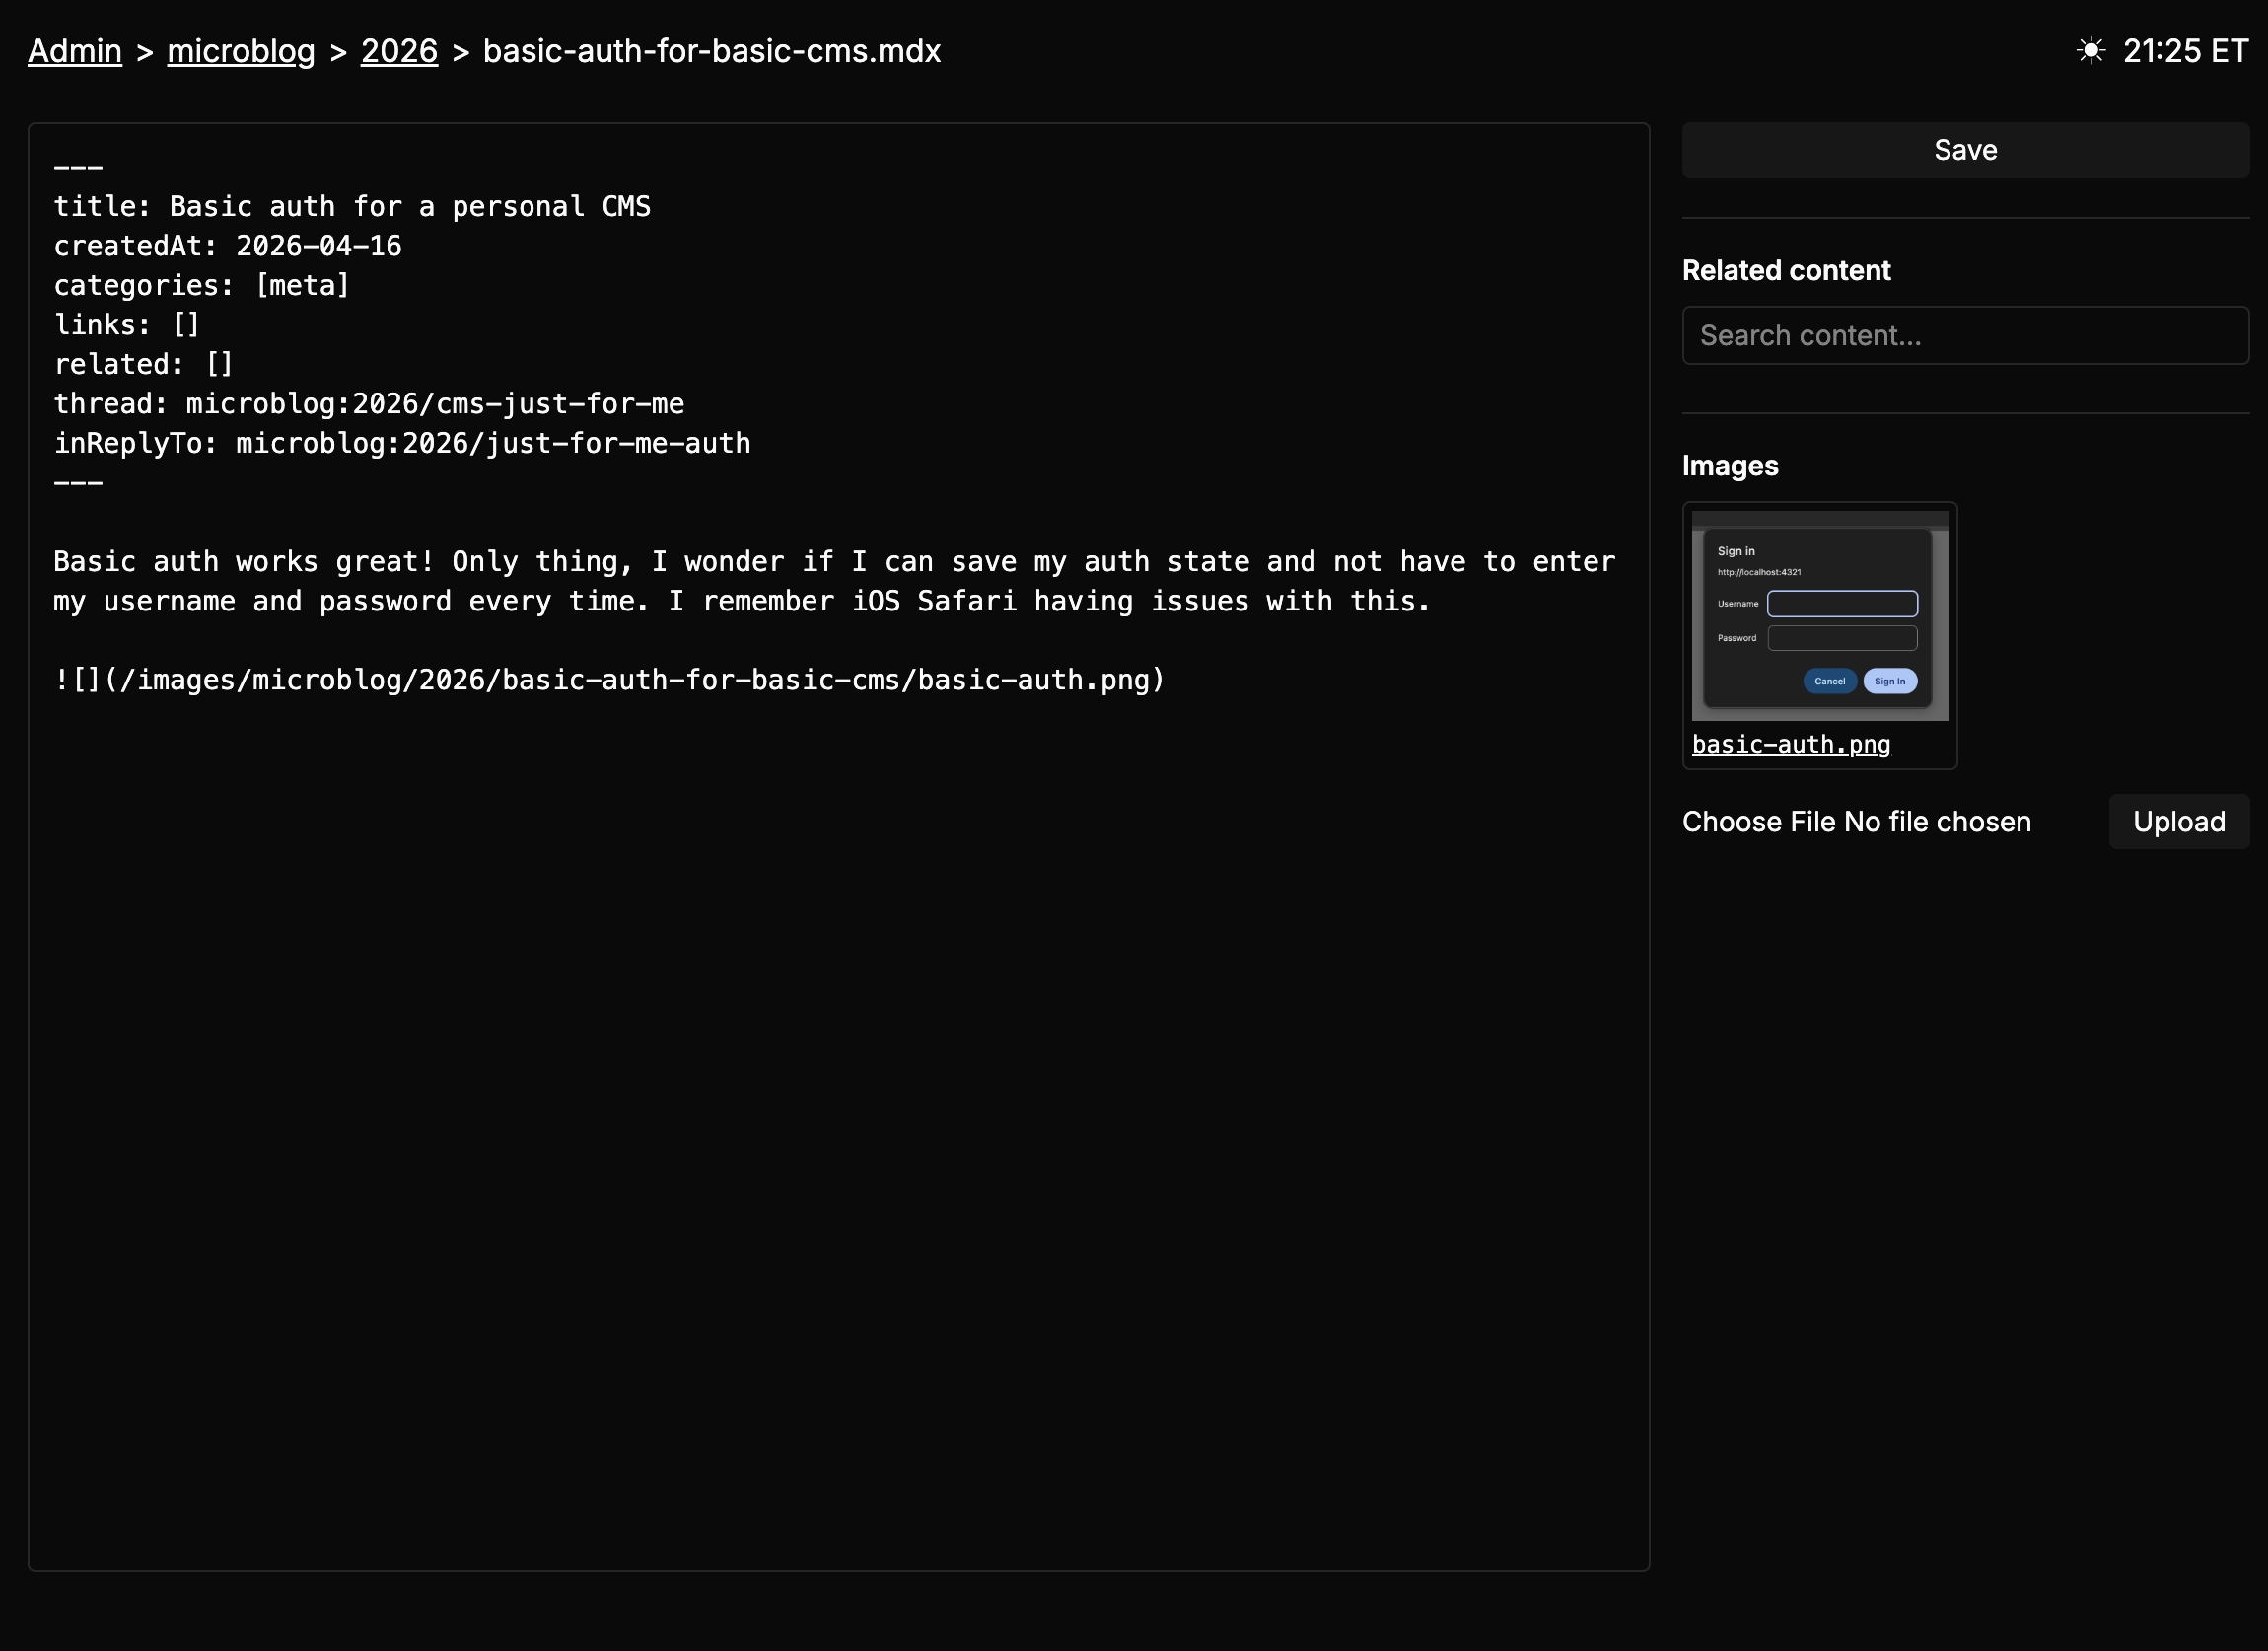2268x1651 pixels.
Task: Place cursor on the thread frontmatter line
Action: (x=369, y=404)
